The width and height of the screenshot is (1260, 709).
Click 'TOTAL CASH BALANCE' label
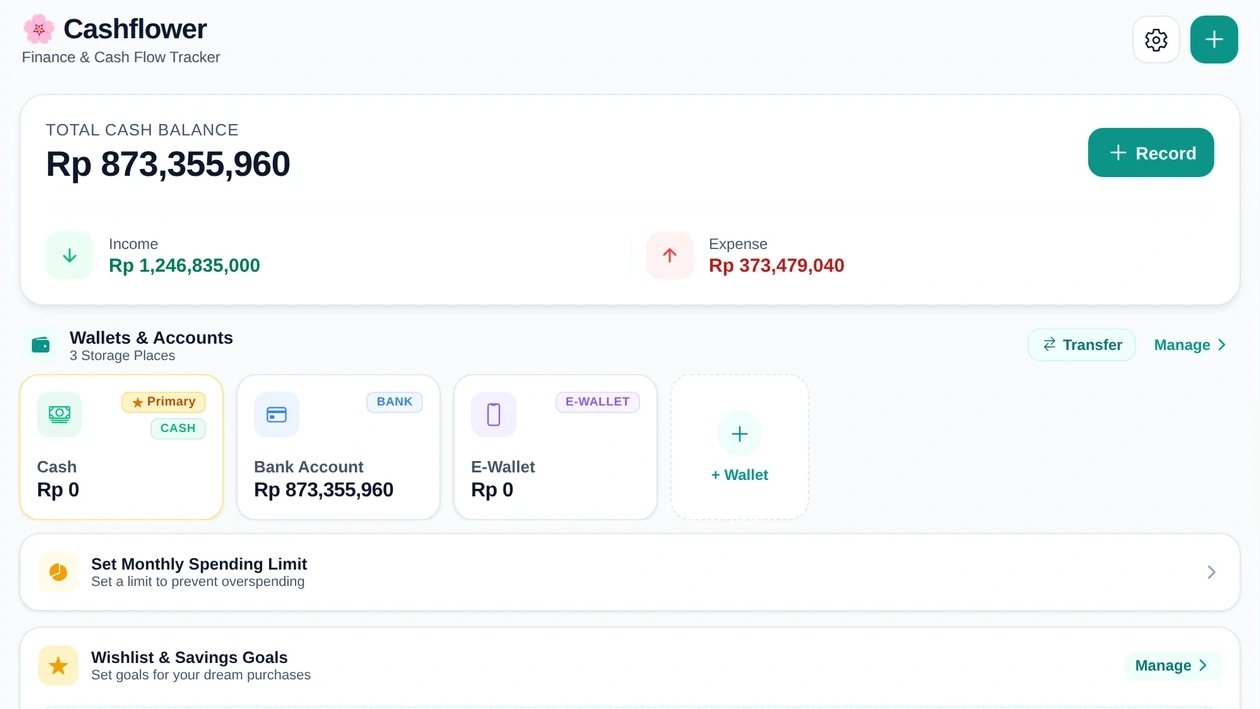(142, 130)
